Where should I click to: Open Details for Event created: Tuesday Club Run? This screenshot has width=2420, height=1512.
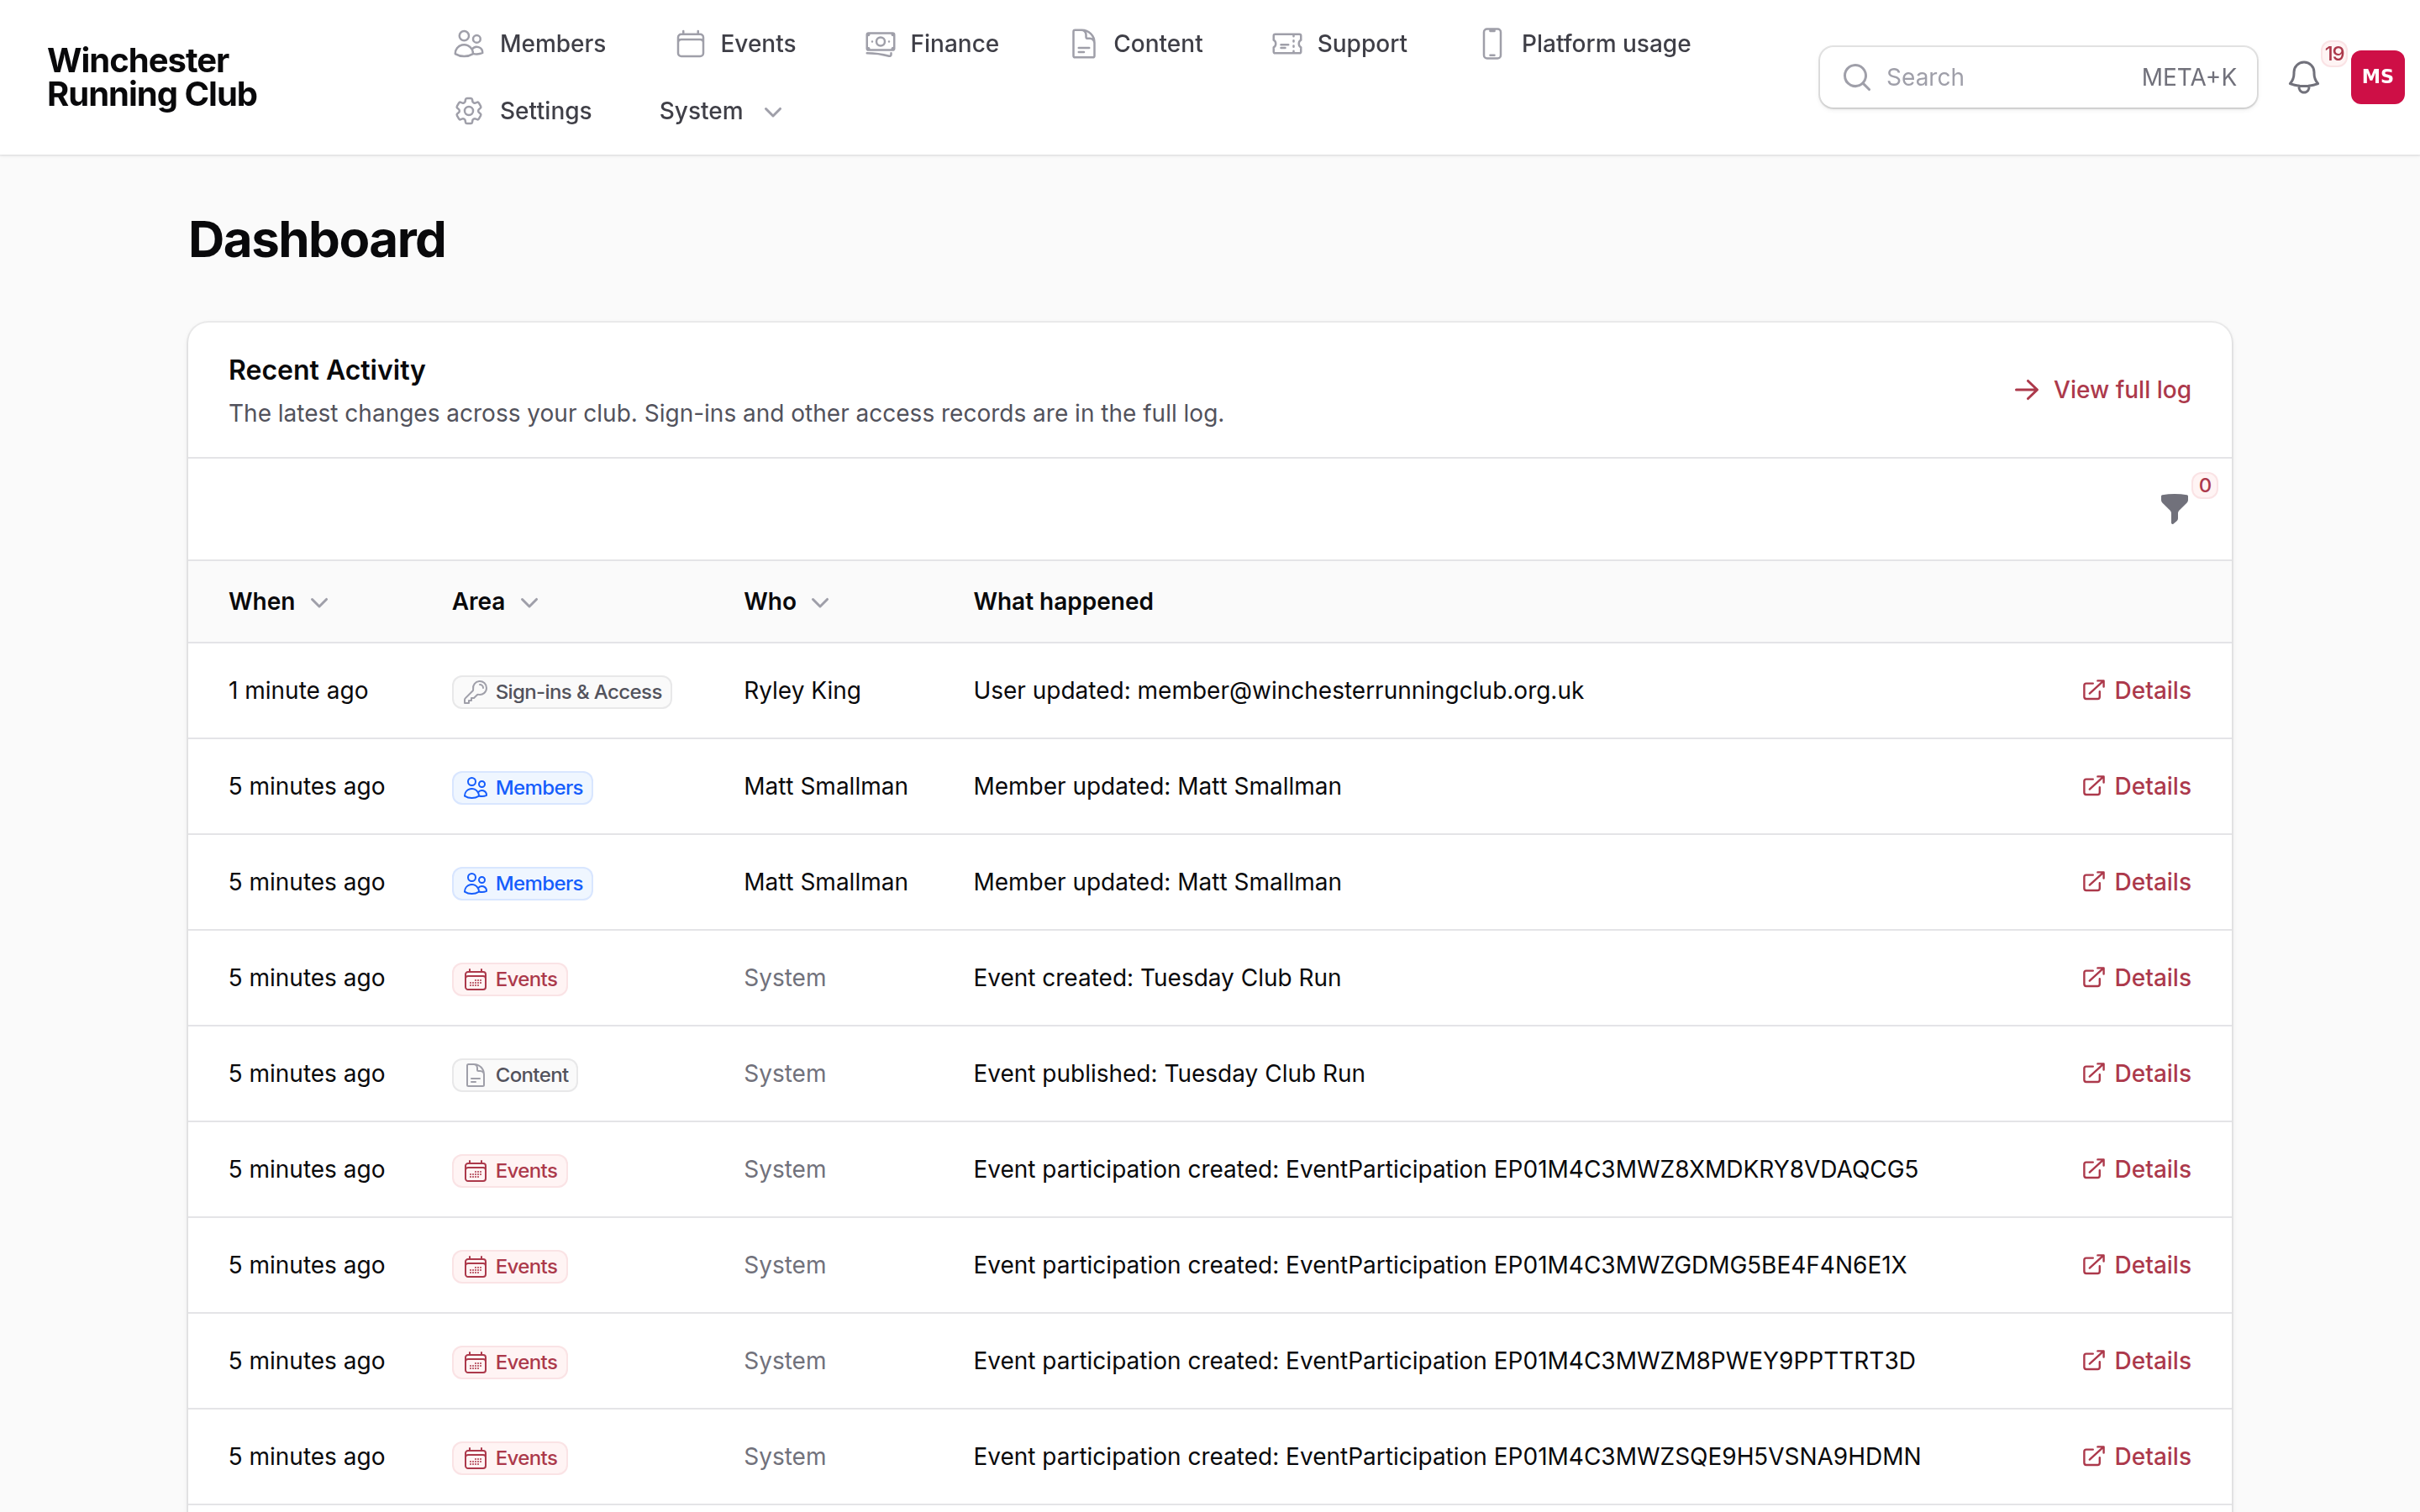(2136, 977)
